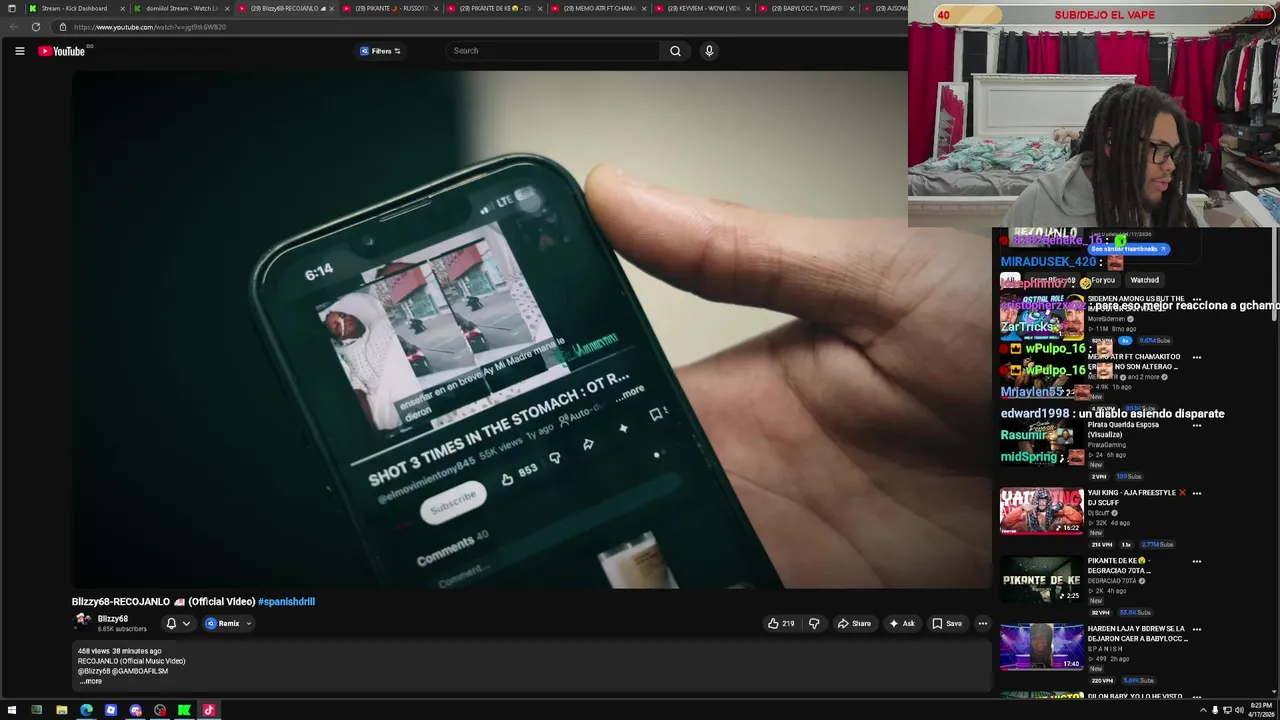Switch to domiilol Stream browser tab

(x=181, y=8)
